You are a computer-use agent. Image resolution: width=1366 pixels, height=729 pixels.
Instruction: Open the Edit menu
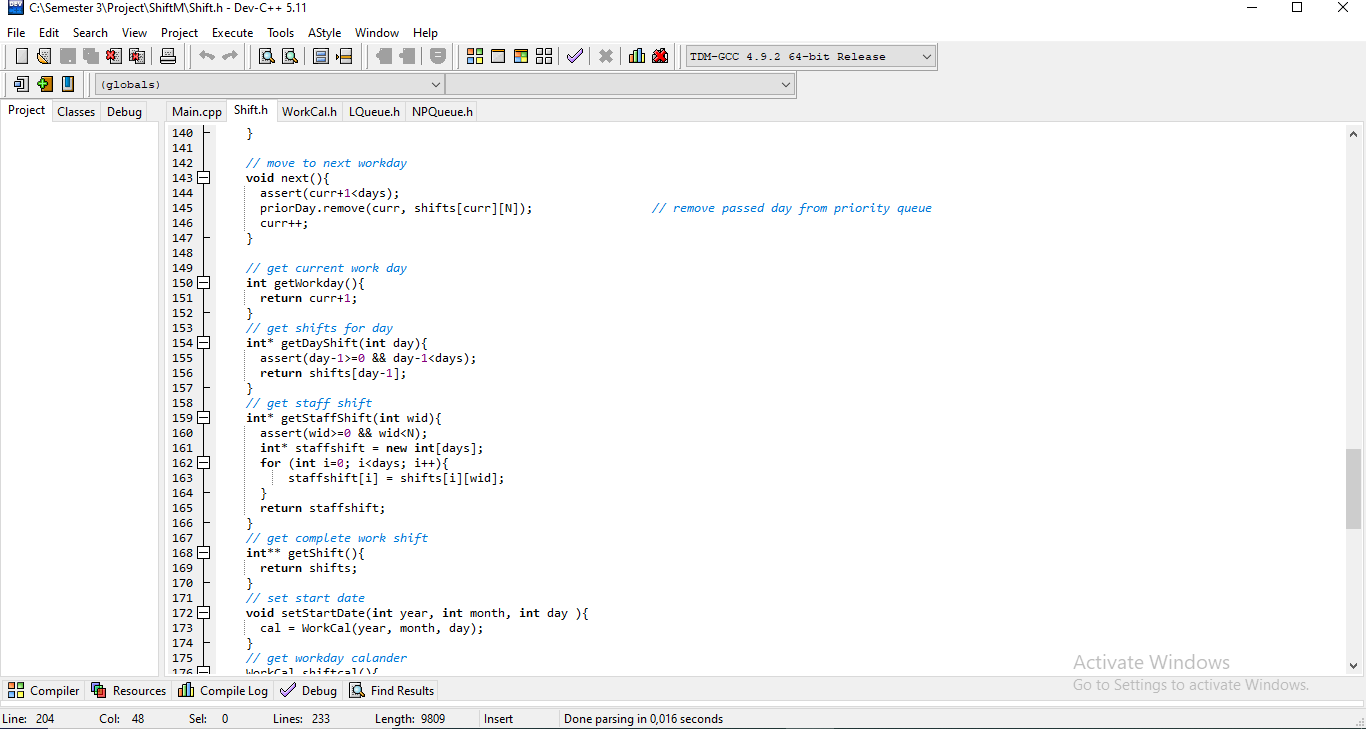pyautogui.click(x=49, y=33)
